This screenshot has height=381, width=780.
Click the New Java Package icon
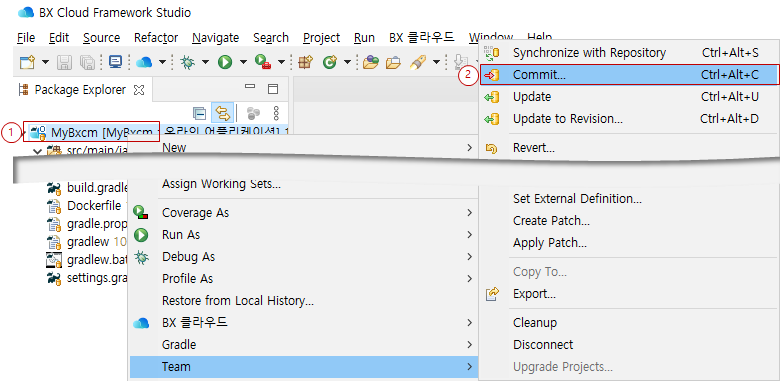305,62
